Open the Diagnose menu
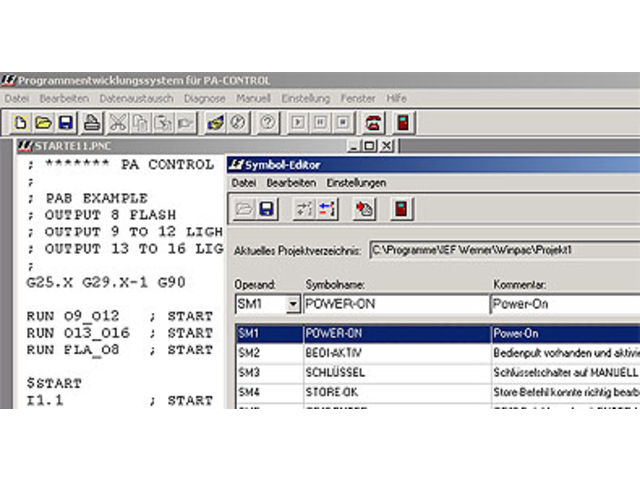This screenshot has width=640, height=480. (205, 99)
